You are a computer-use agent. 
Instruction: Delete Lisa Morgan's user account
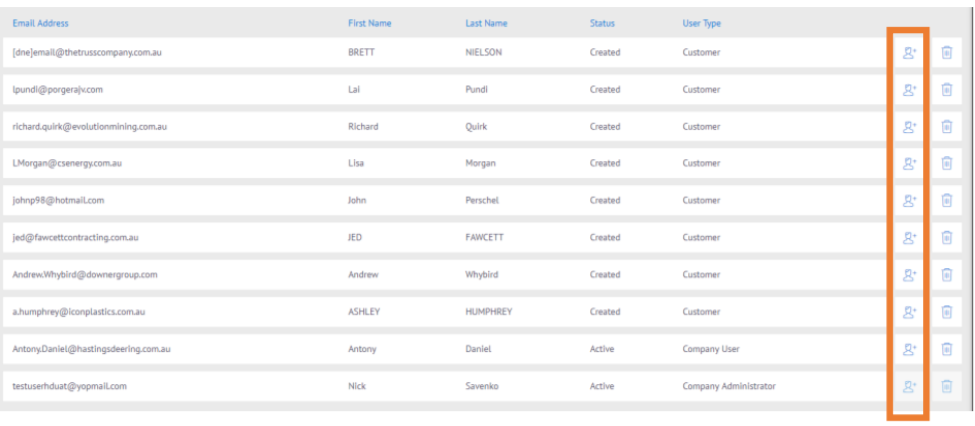[946, 164]
